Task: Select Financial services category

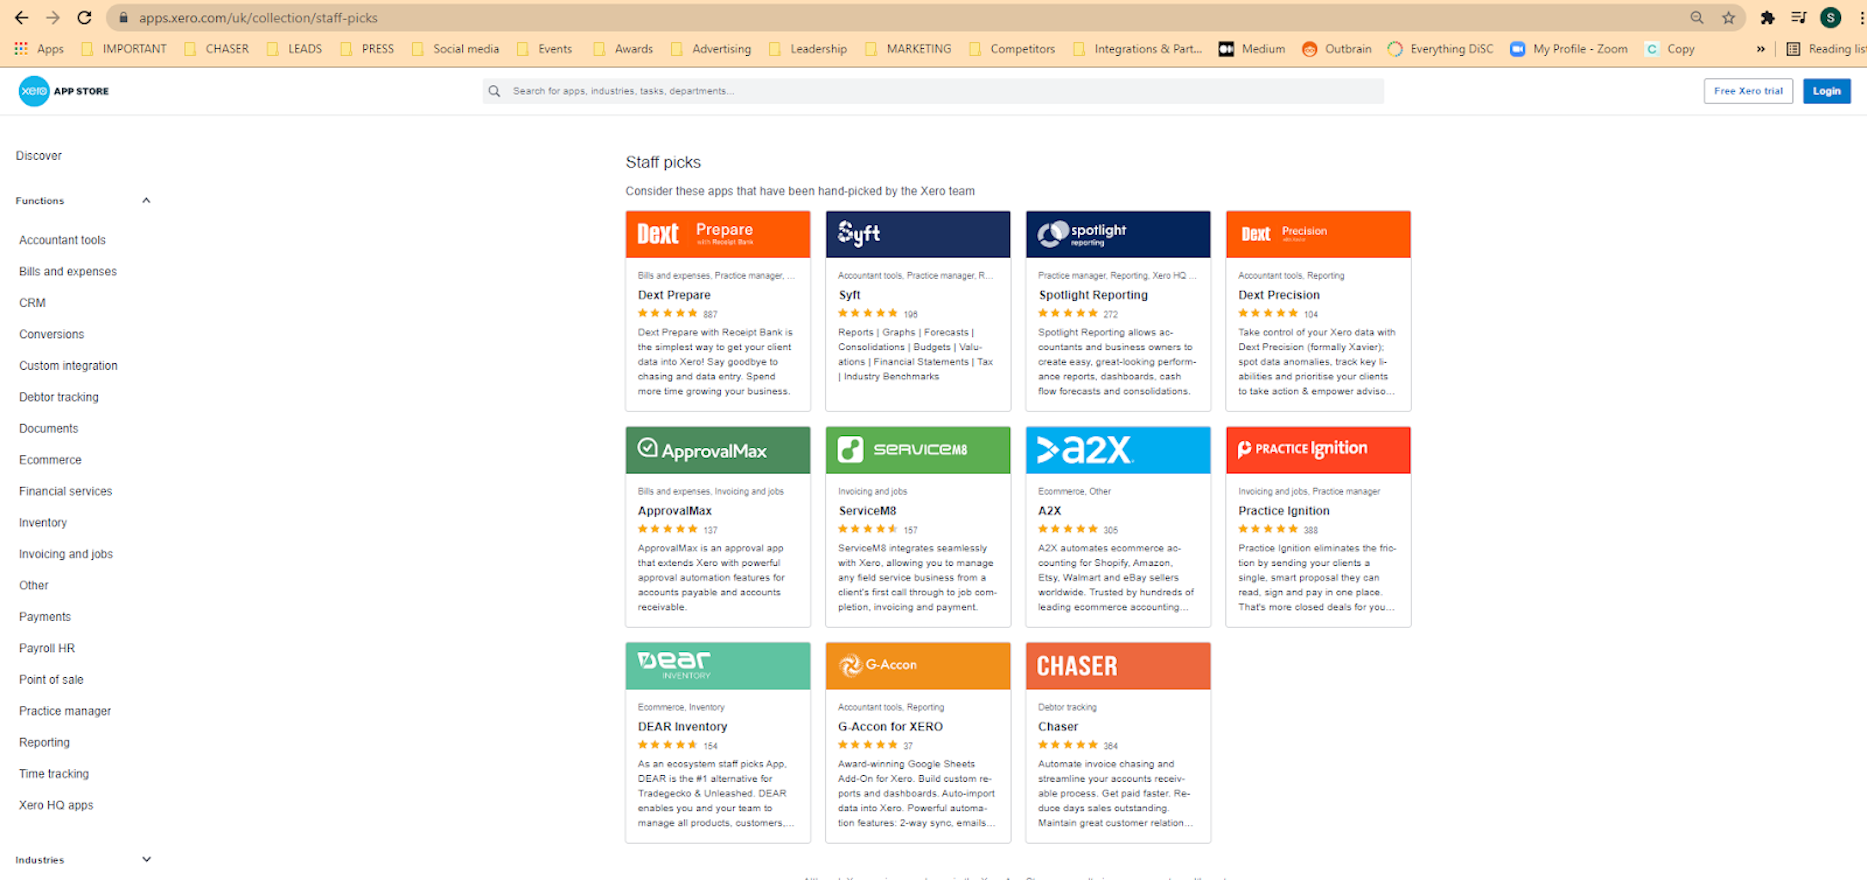Action: (65, 491)
